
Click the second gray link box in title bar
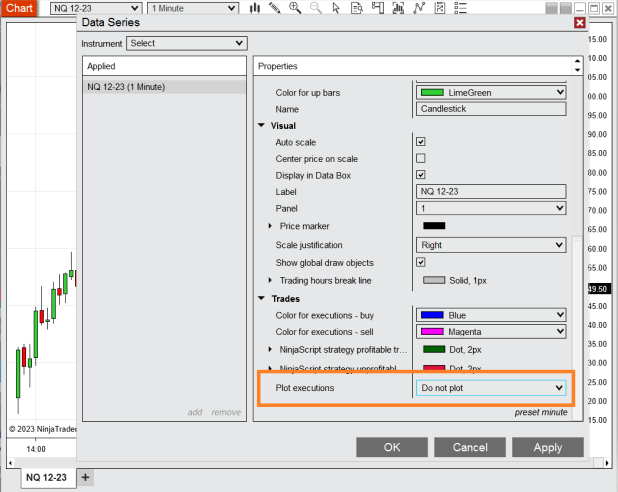[x=566, y=8]
